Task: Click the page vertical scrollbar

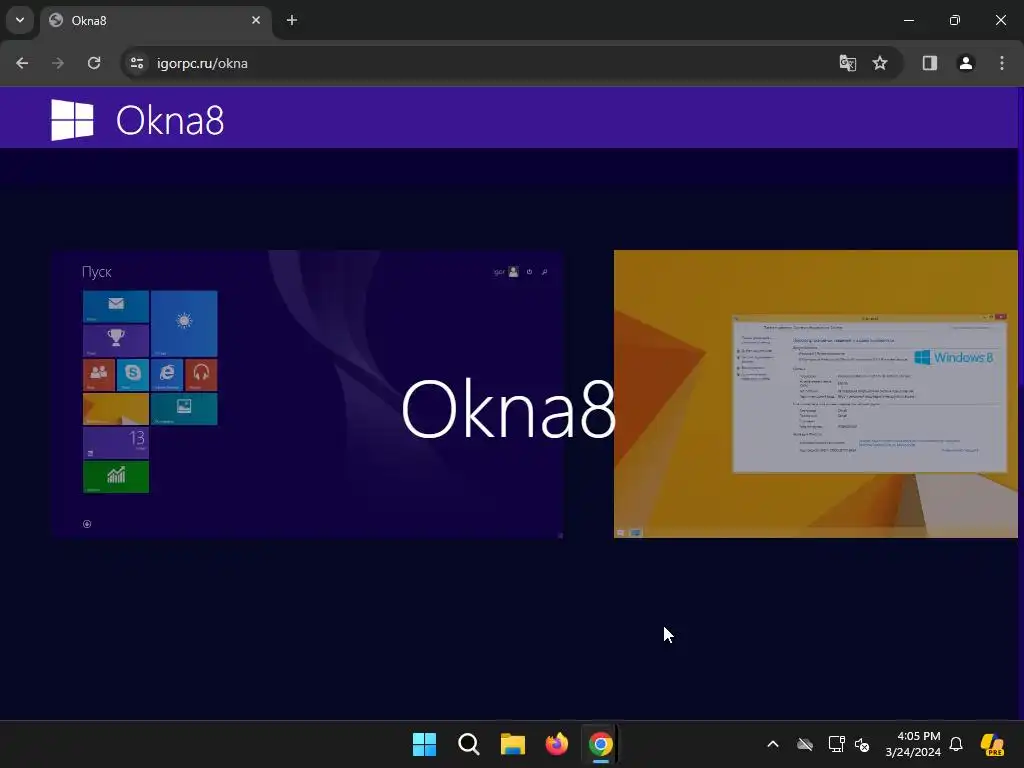Action: pos(1021,403)
